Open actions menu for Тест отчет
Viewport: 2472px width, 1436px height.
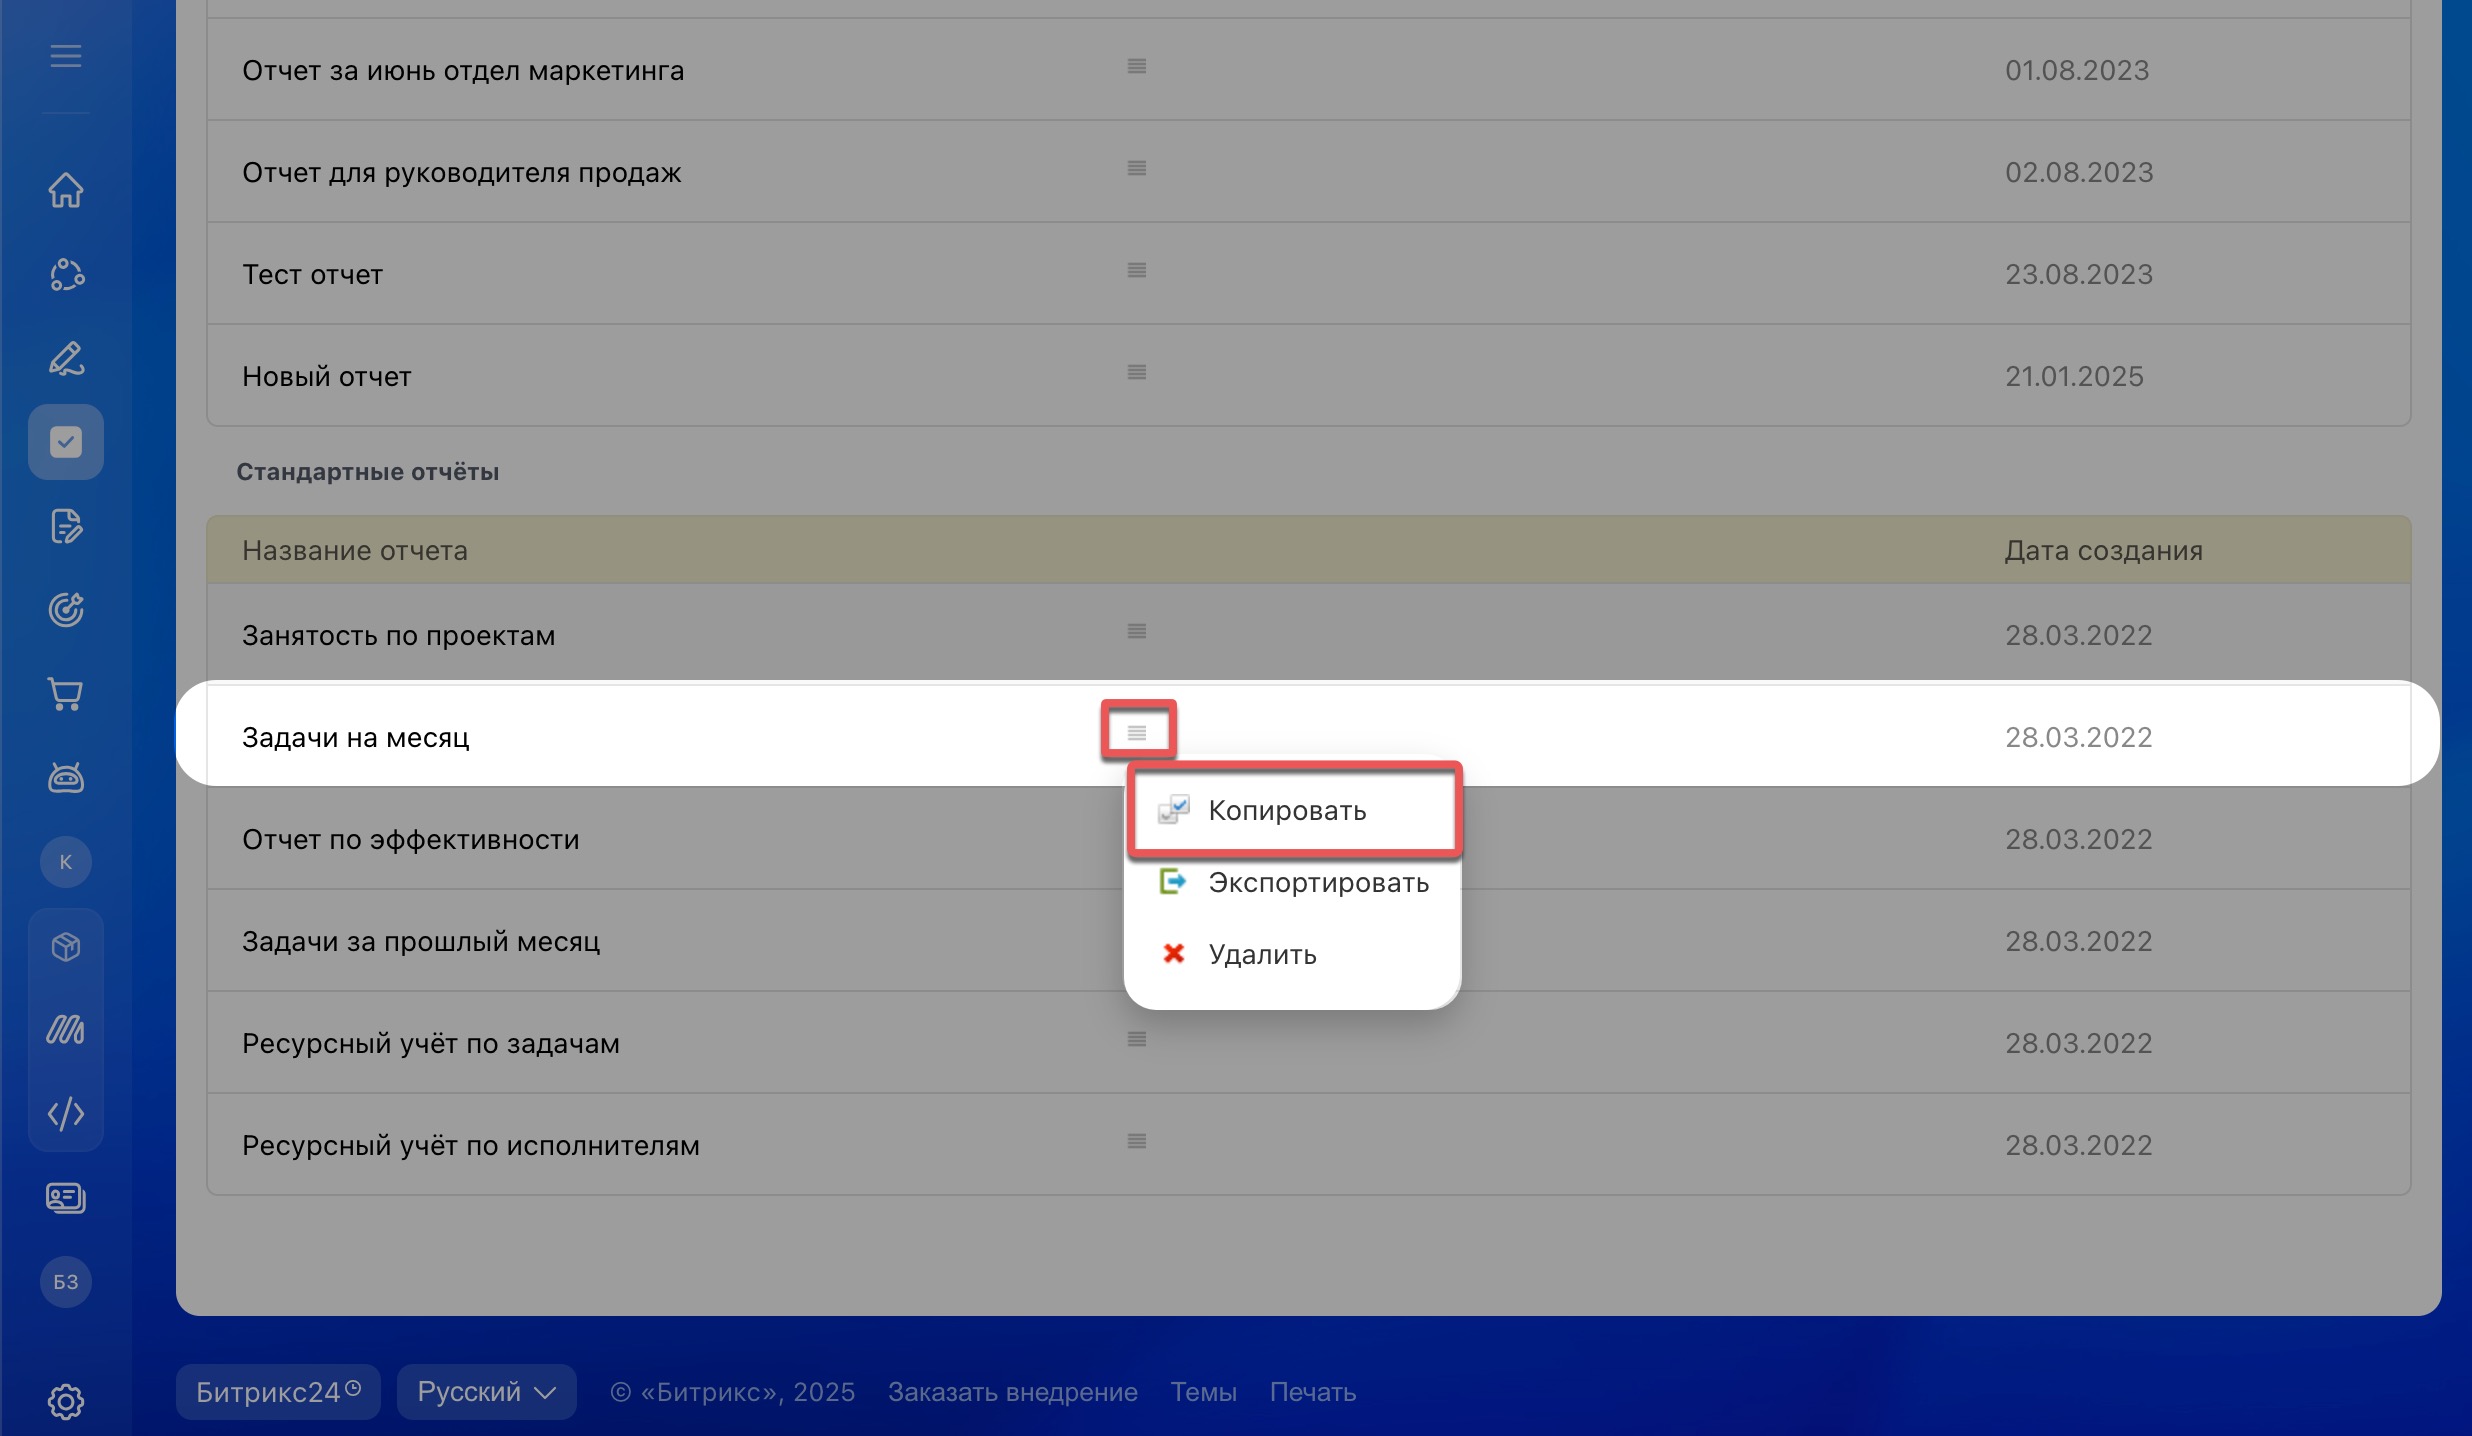click(x=1137, y=270)
